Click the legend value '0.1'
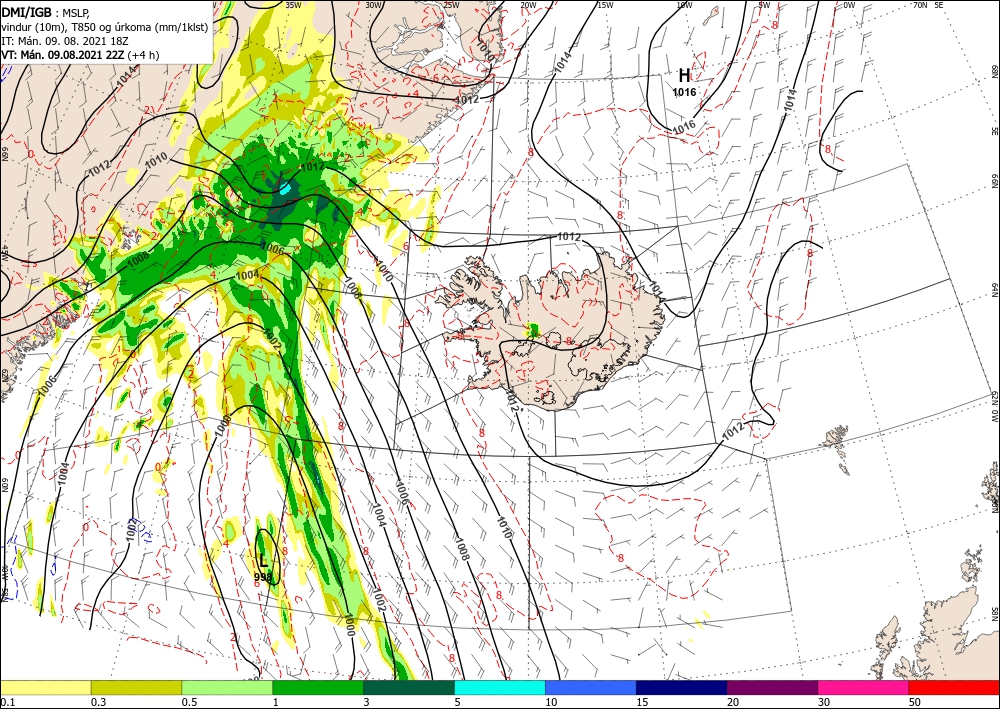The image size is (1000, 709). click(x=6, y=702)
